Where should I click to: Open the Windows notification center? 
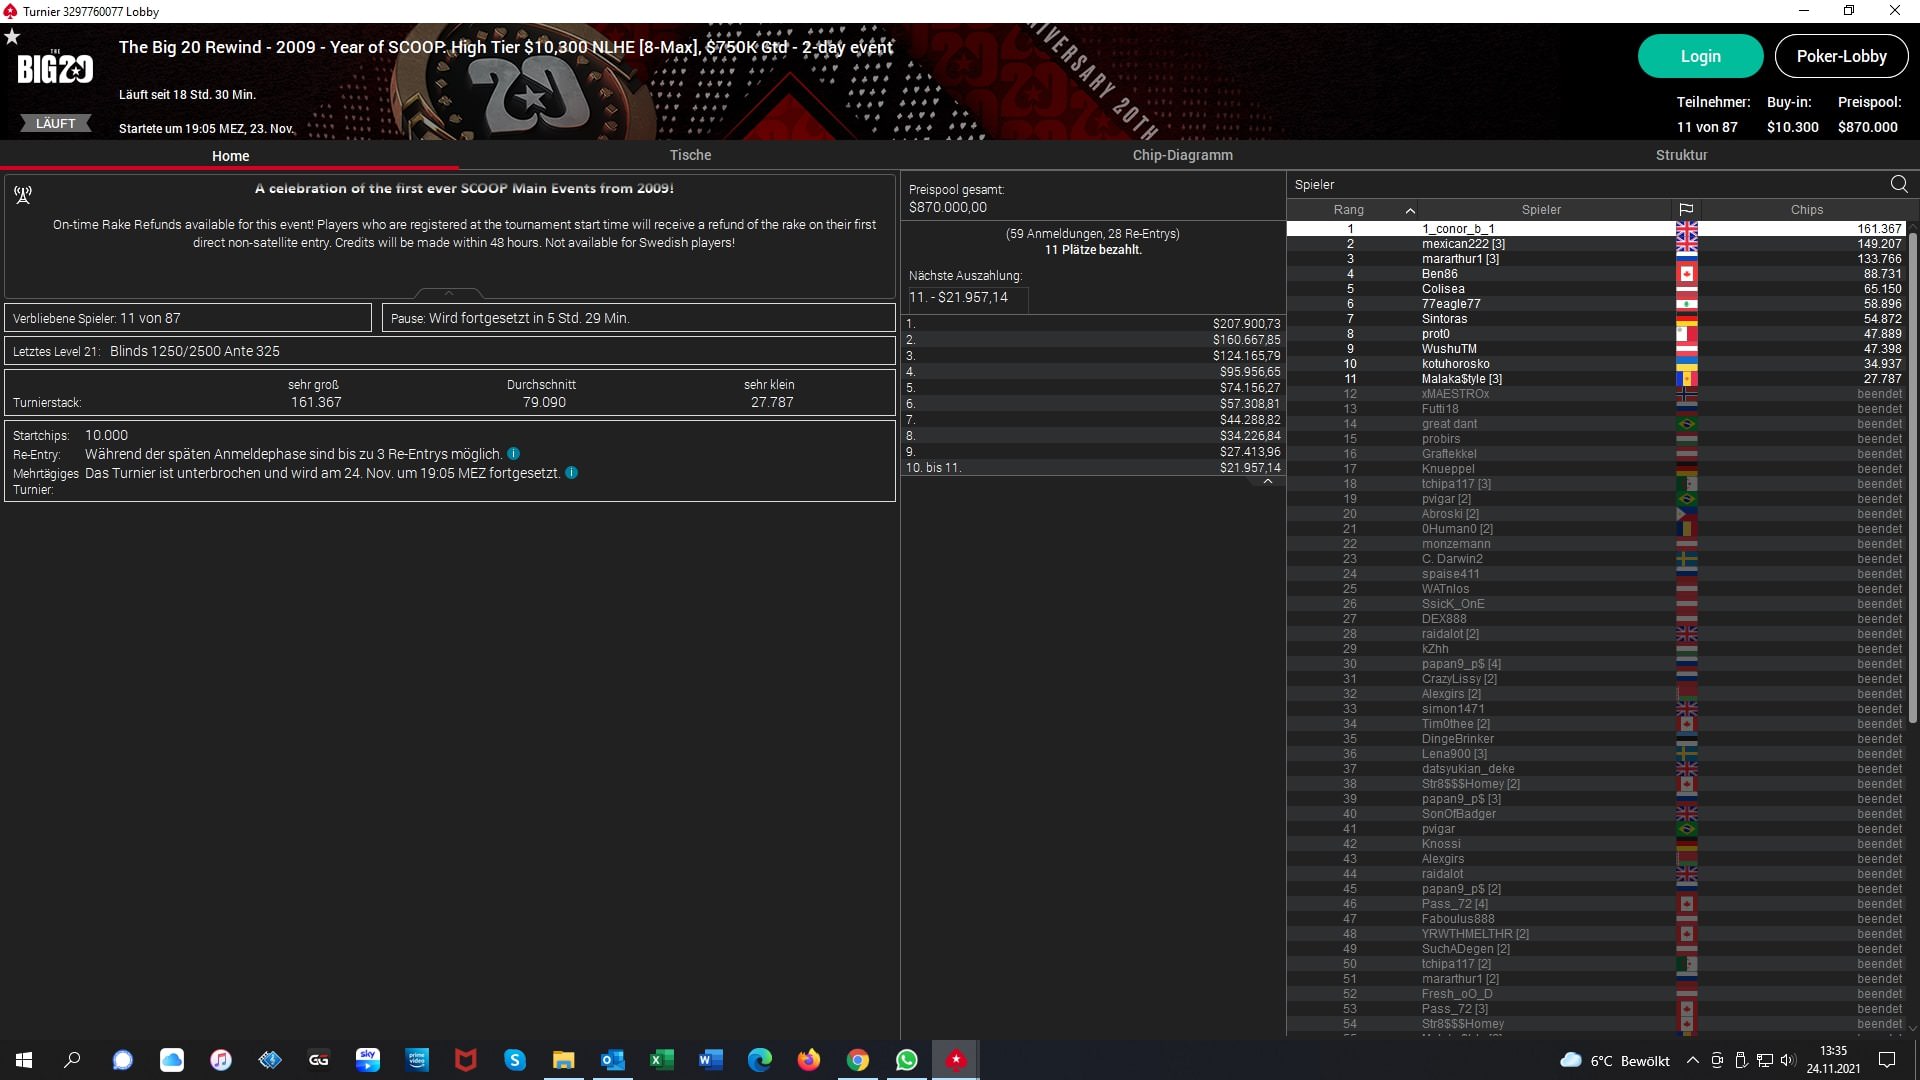tap(1887, 1060)
